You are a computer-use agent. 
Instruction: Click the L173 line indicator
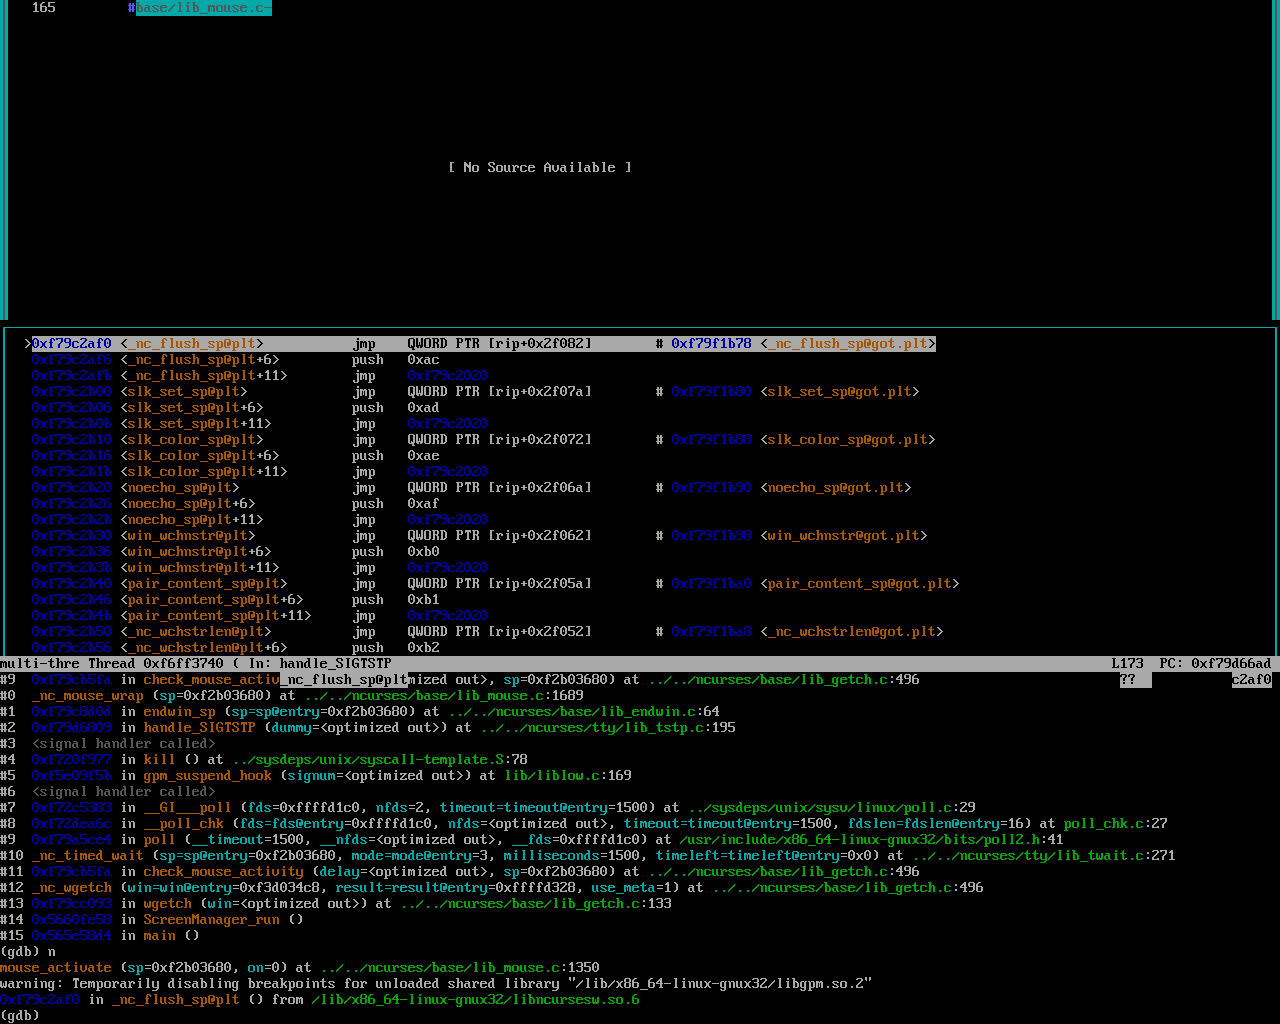(x=1127, y=664)
